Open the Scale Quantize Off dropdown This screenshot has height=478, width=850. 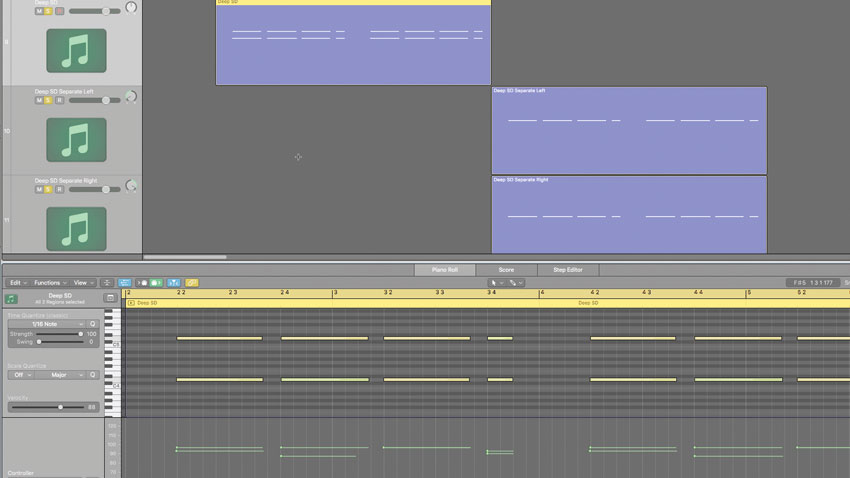[21, 374]
